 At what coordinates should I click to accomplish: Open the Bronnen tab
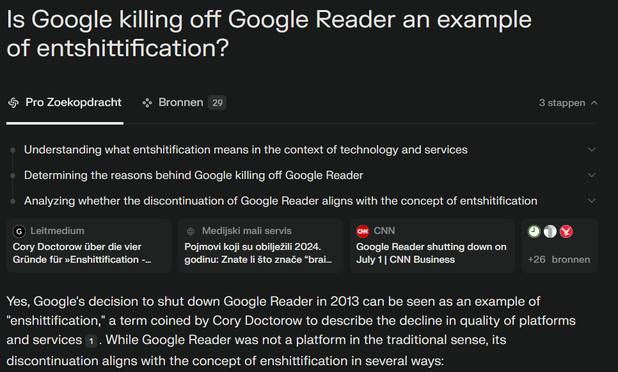coord(184,103)
